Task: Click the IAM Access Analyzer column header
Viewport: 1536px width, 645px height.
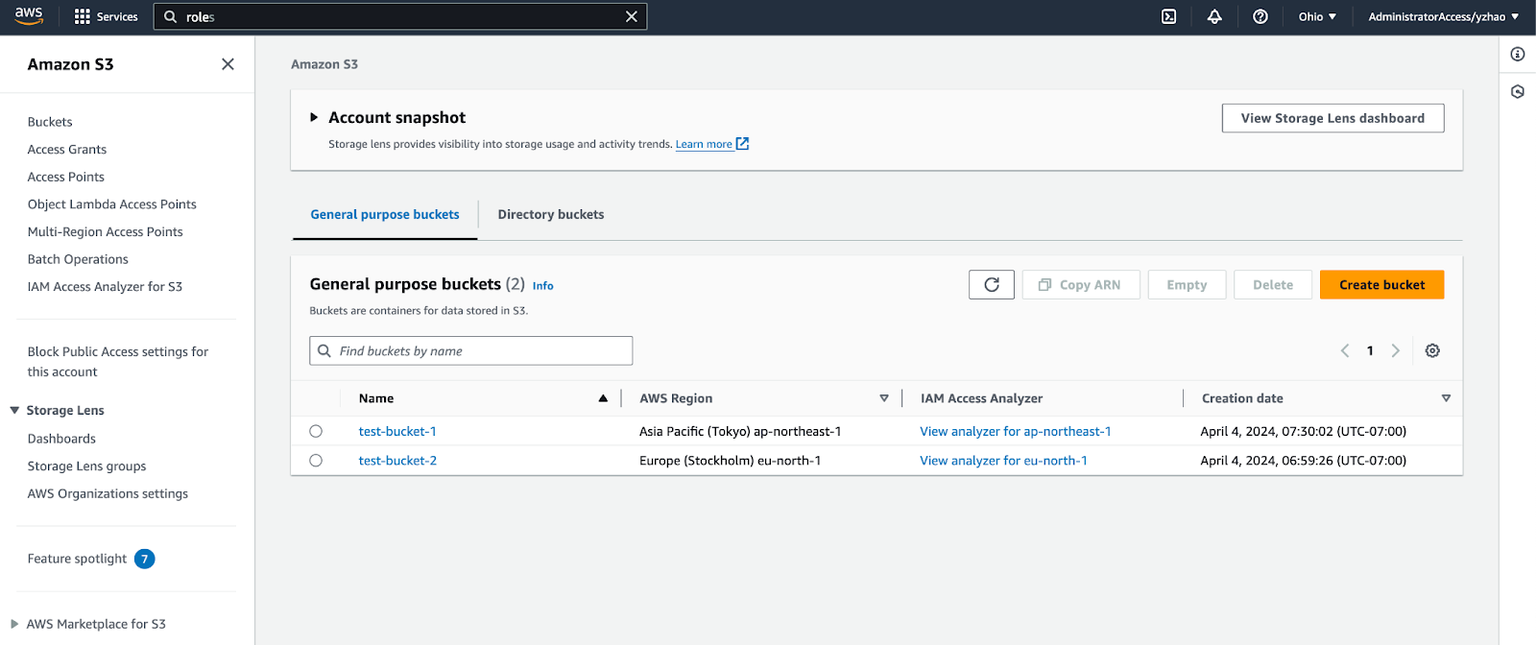Action: coord(981,398)
